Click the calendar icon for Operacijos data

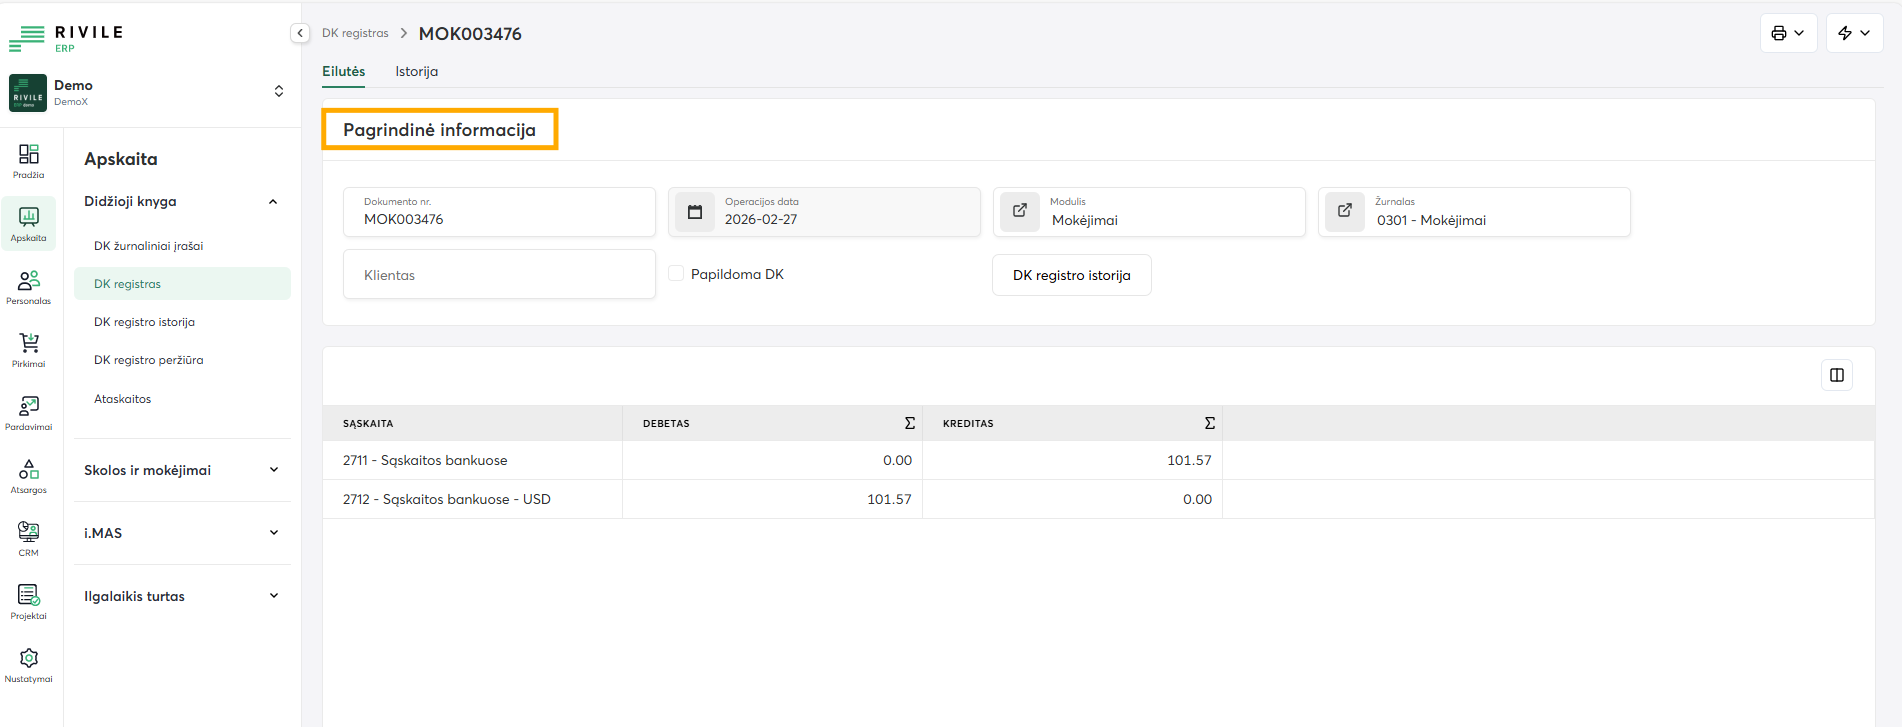(x=695, y=212)
